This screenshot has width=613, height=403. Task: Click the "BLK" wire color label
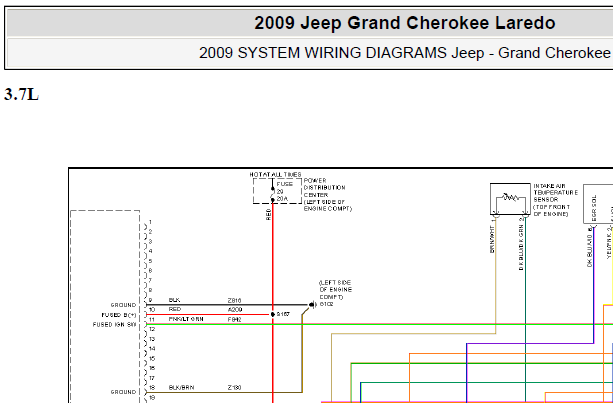174,300
